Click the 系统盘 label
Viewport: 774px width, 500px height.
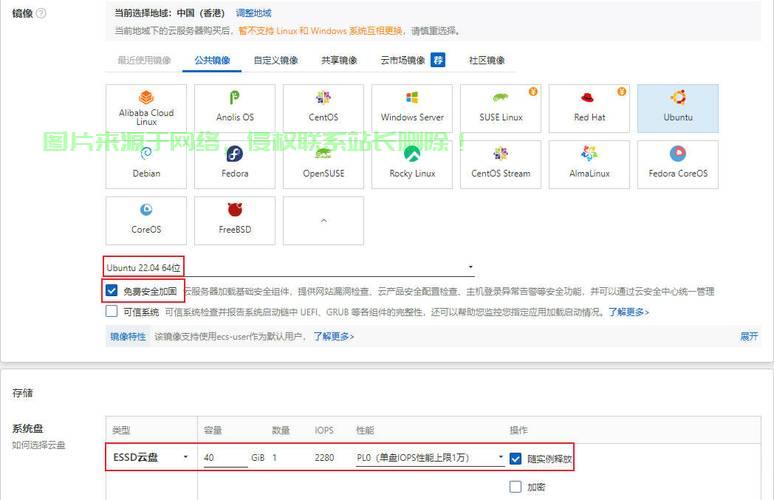[x=28, y=428]
